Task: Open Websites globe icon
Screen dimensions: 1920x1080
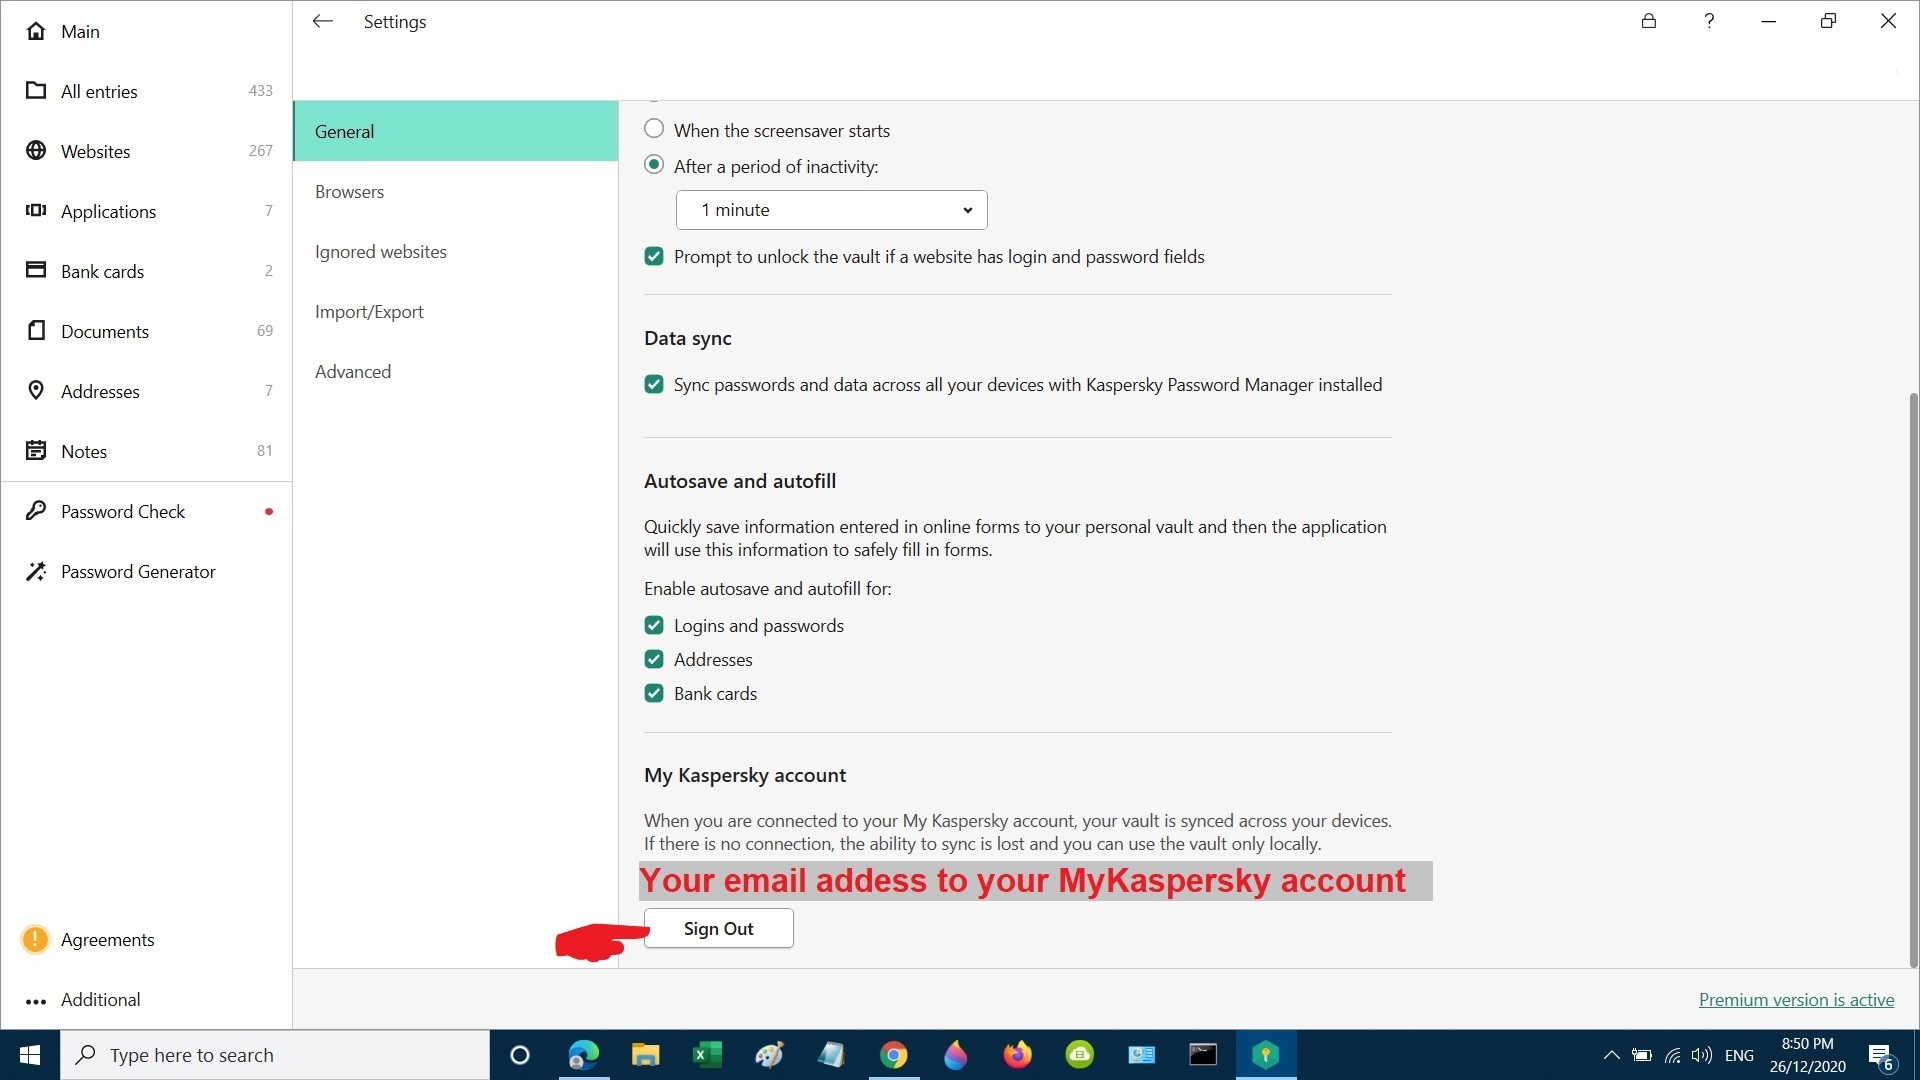Action: (x=36, y=150)
